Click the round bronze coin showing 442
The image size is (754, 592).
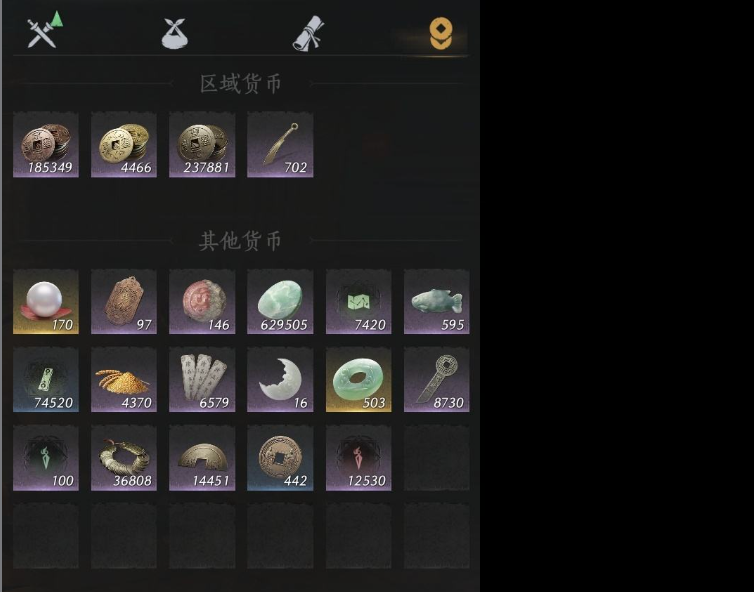coord(280,458)
